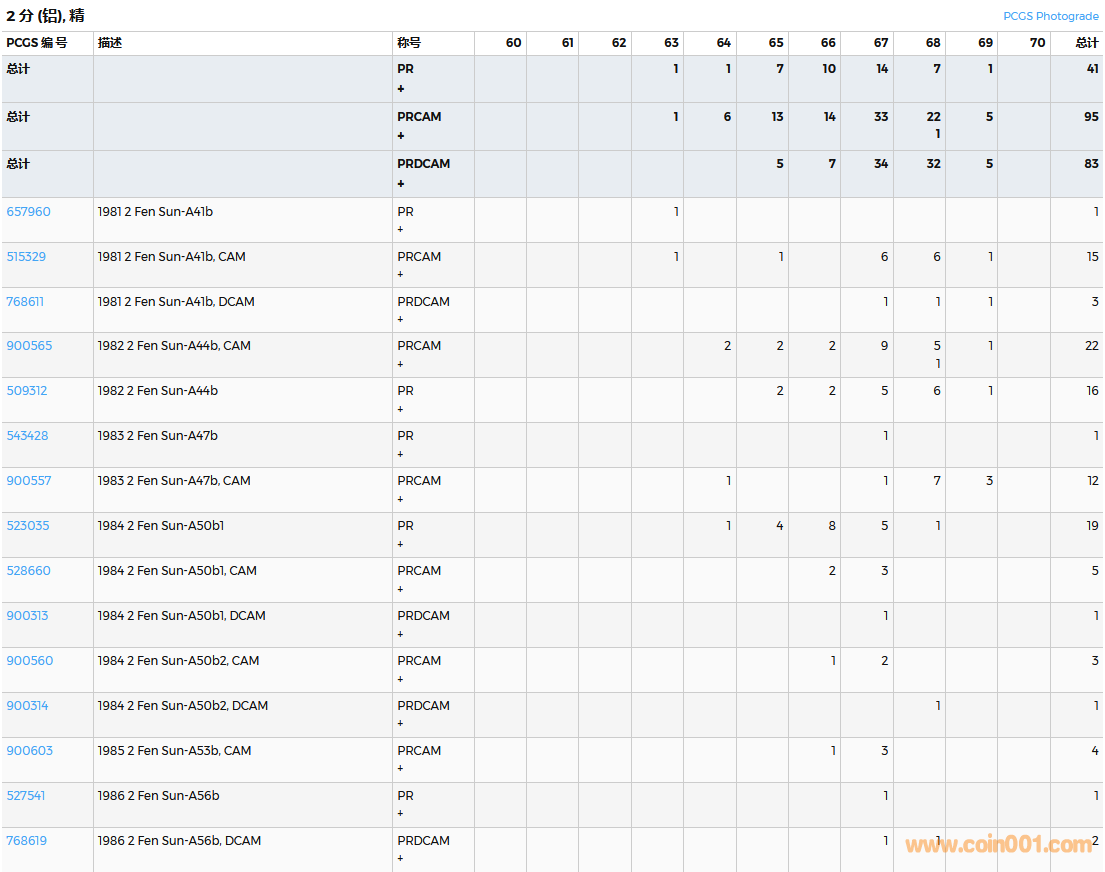
Task: Expand plus sign in 1981 Sun-A41b PR row
Action: tap(401, 229)
